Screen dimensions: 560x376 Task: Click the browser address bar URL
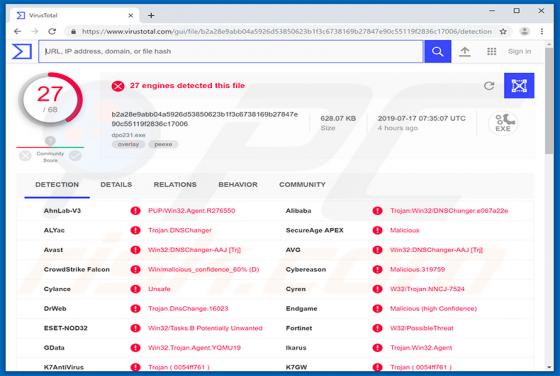click(286, 31)
